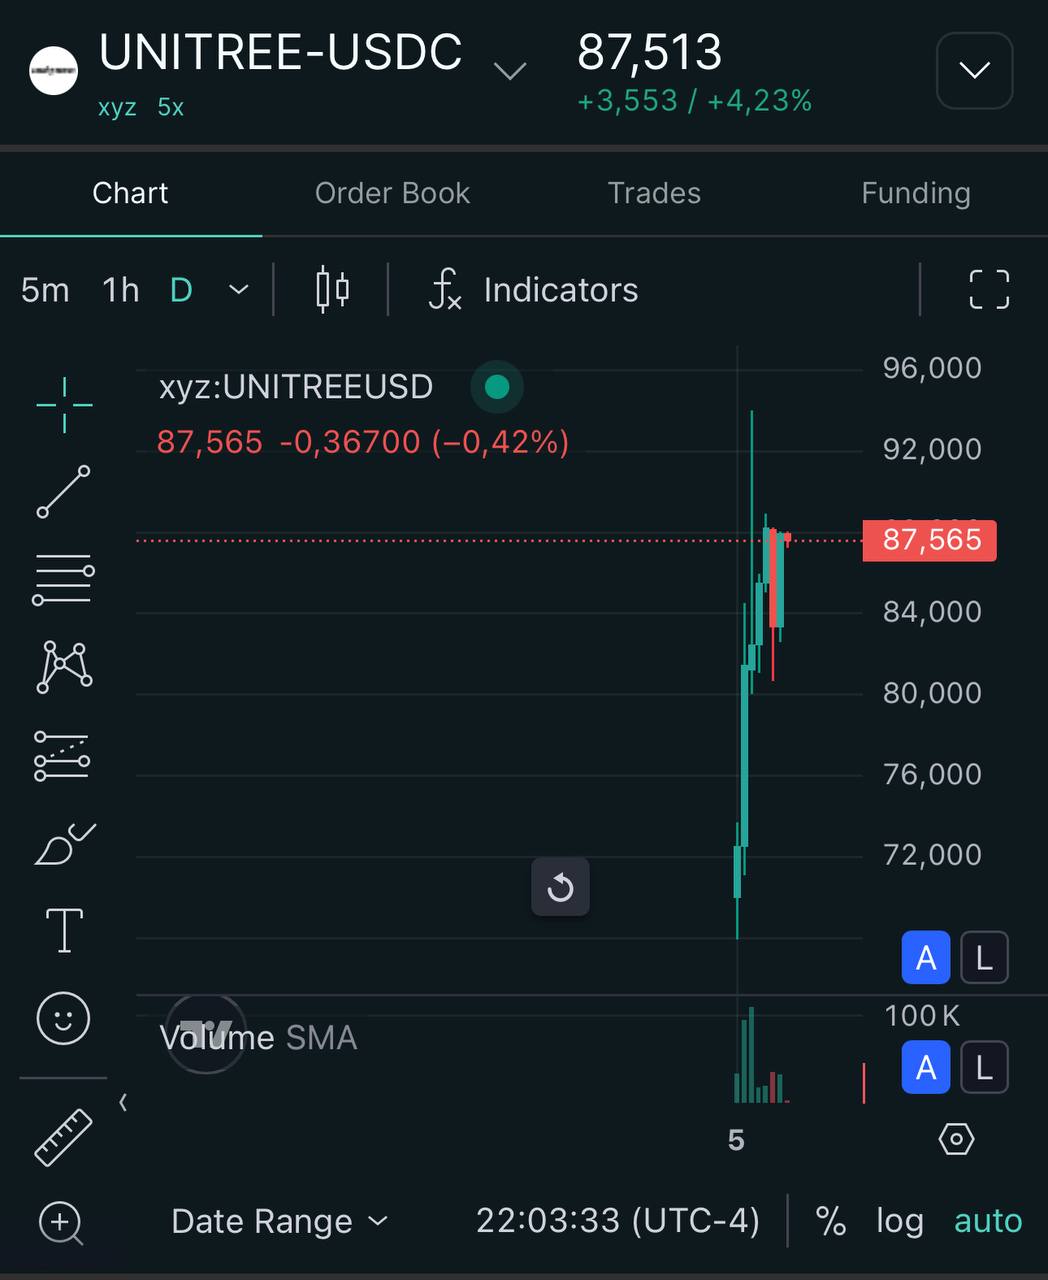Image resolution: width=1048 pixels, height=1280 pixels.
Task: Select the ruler measure tool
Action: [x=64, y=1137]
